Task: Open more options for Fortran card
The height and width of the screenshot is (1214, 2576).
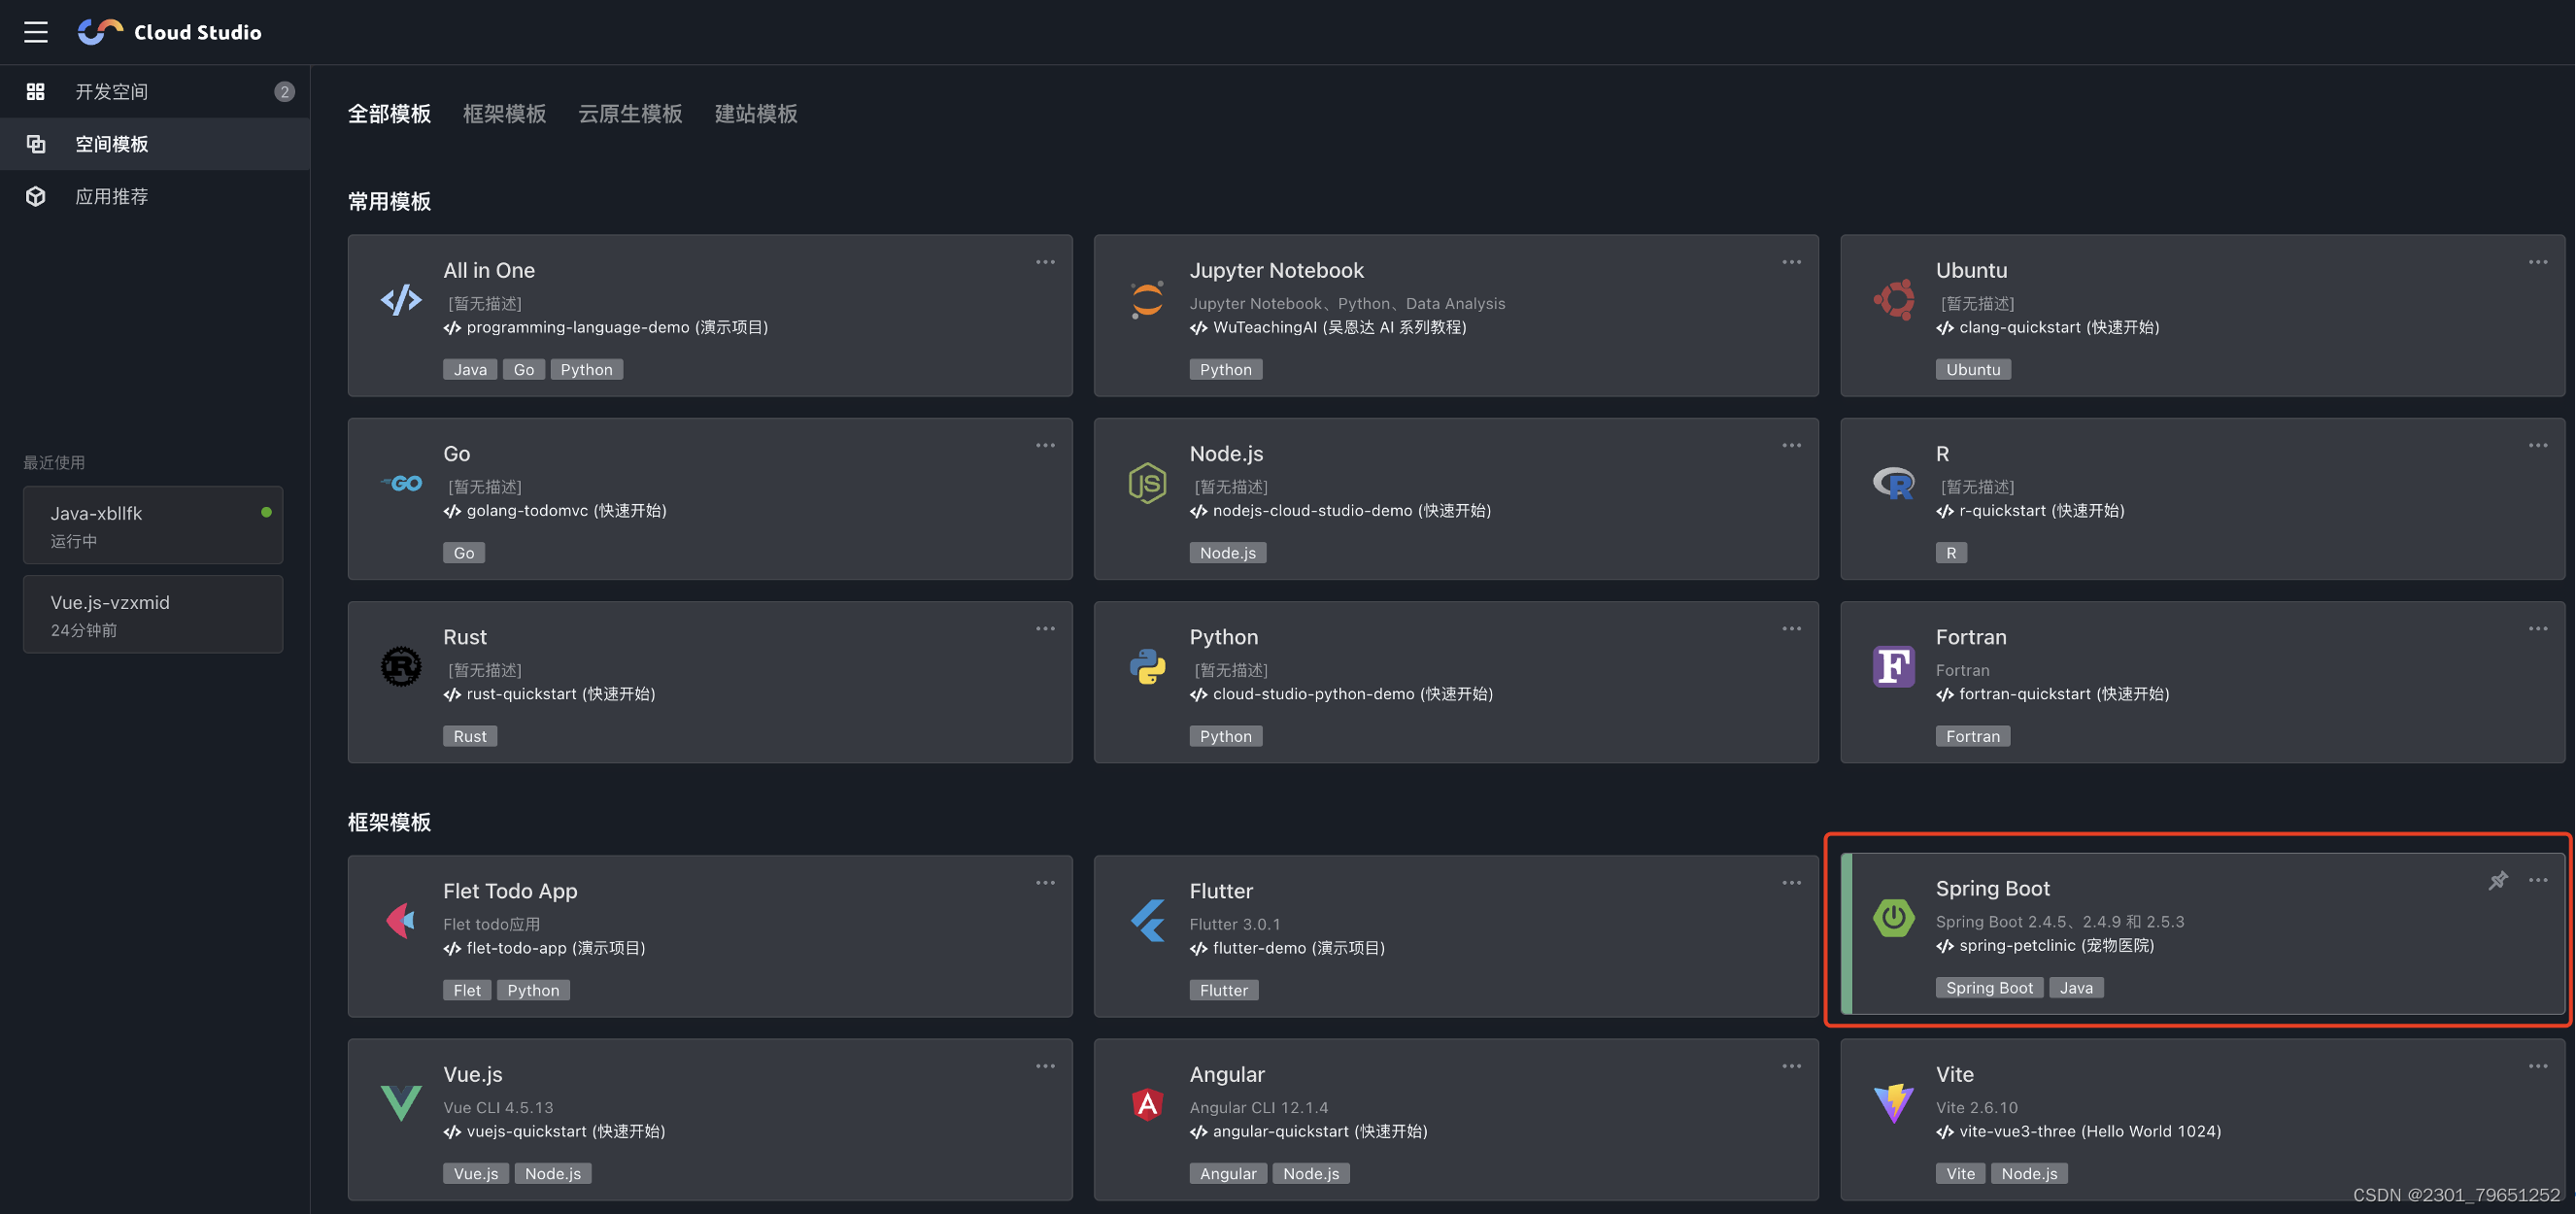Action: [x=2538, y=629]
